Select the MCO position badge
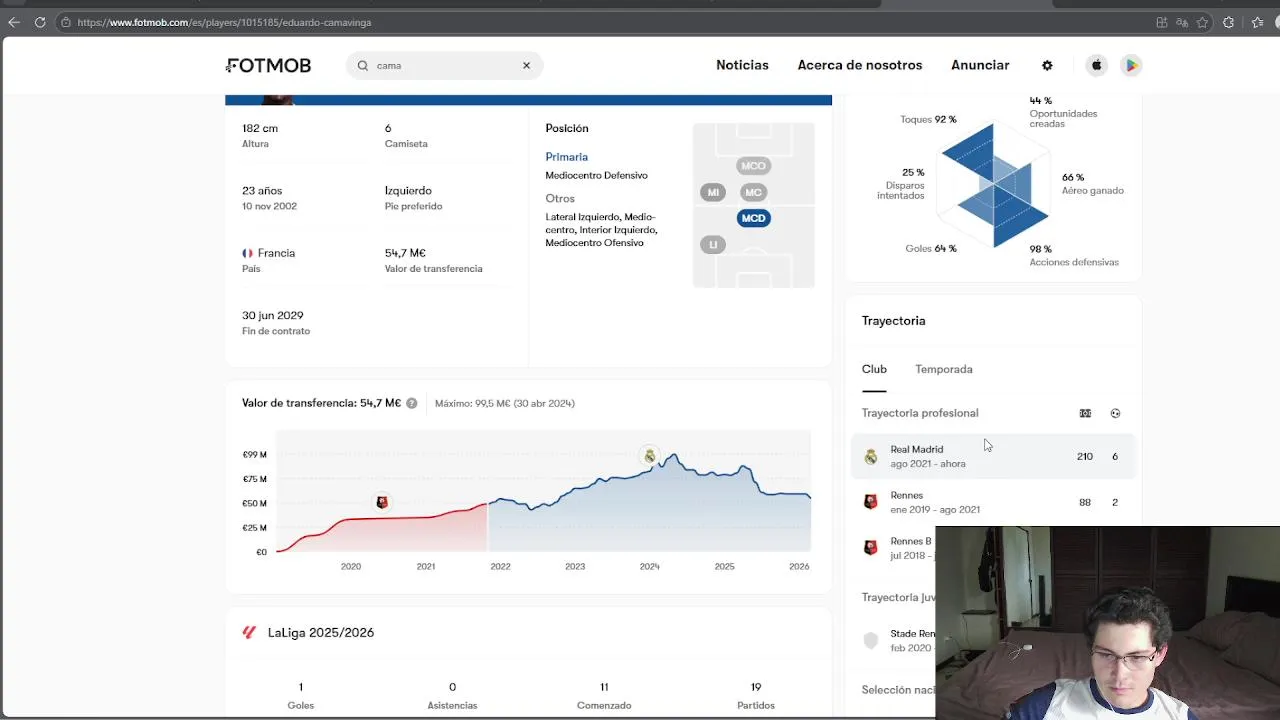The height and width of the screenshot is (720, 1280). (x=753, y=166)
